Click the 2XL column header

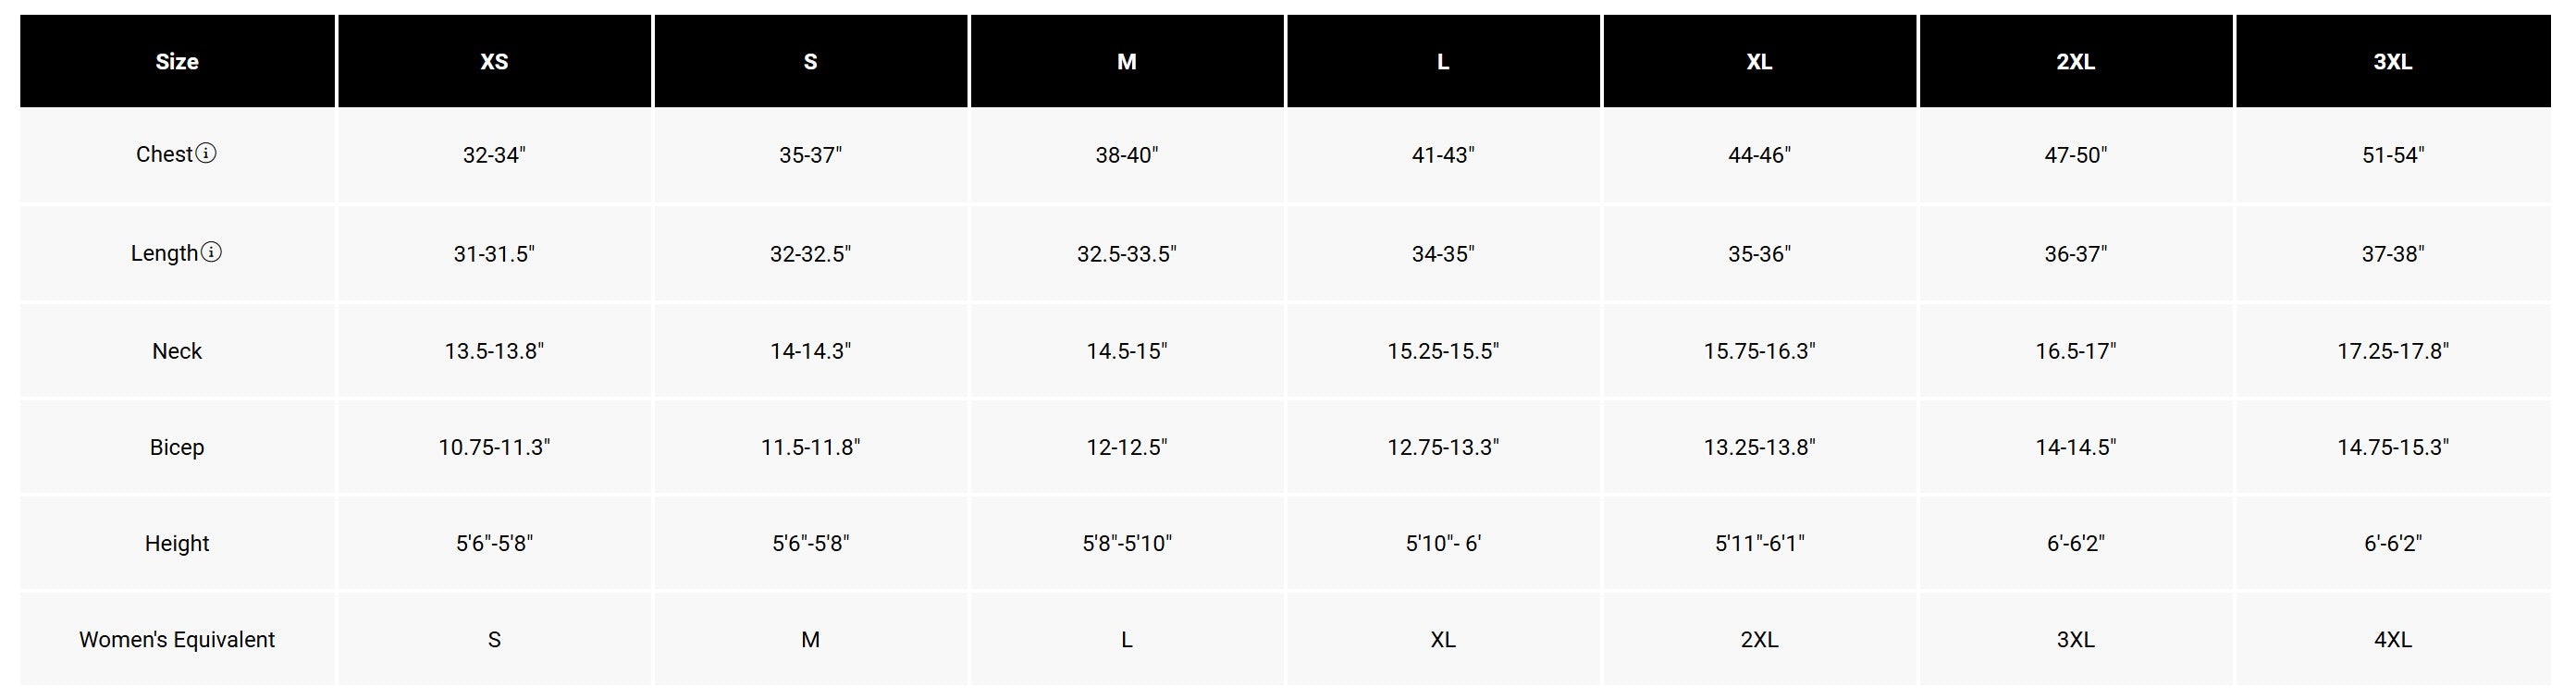pos(2076,61)
